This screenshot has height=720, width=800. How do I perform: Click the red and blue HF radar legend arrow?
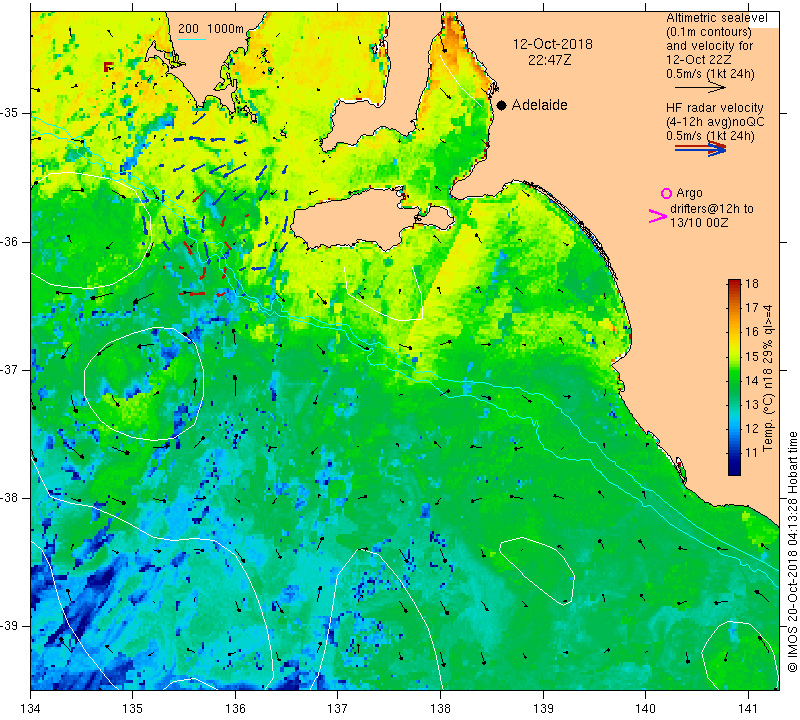point(700,148)
